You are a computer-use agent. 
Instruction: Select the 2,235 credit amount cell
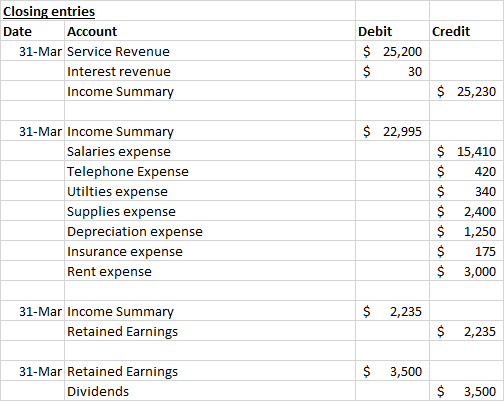[x=466, y=331]
